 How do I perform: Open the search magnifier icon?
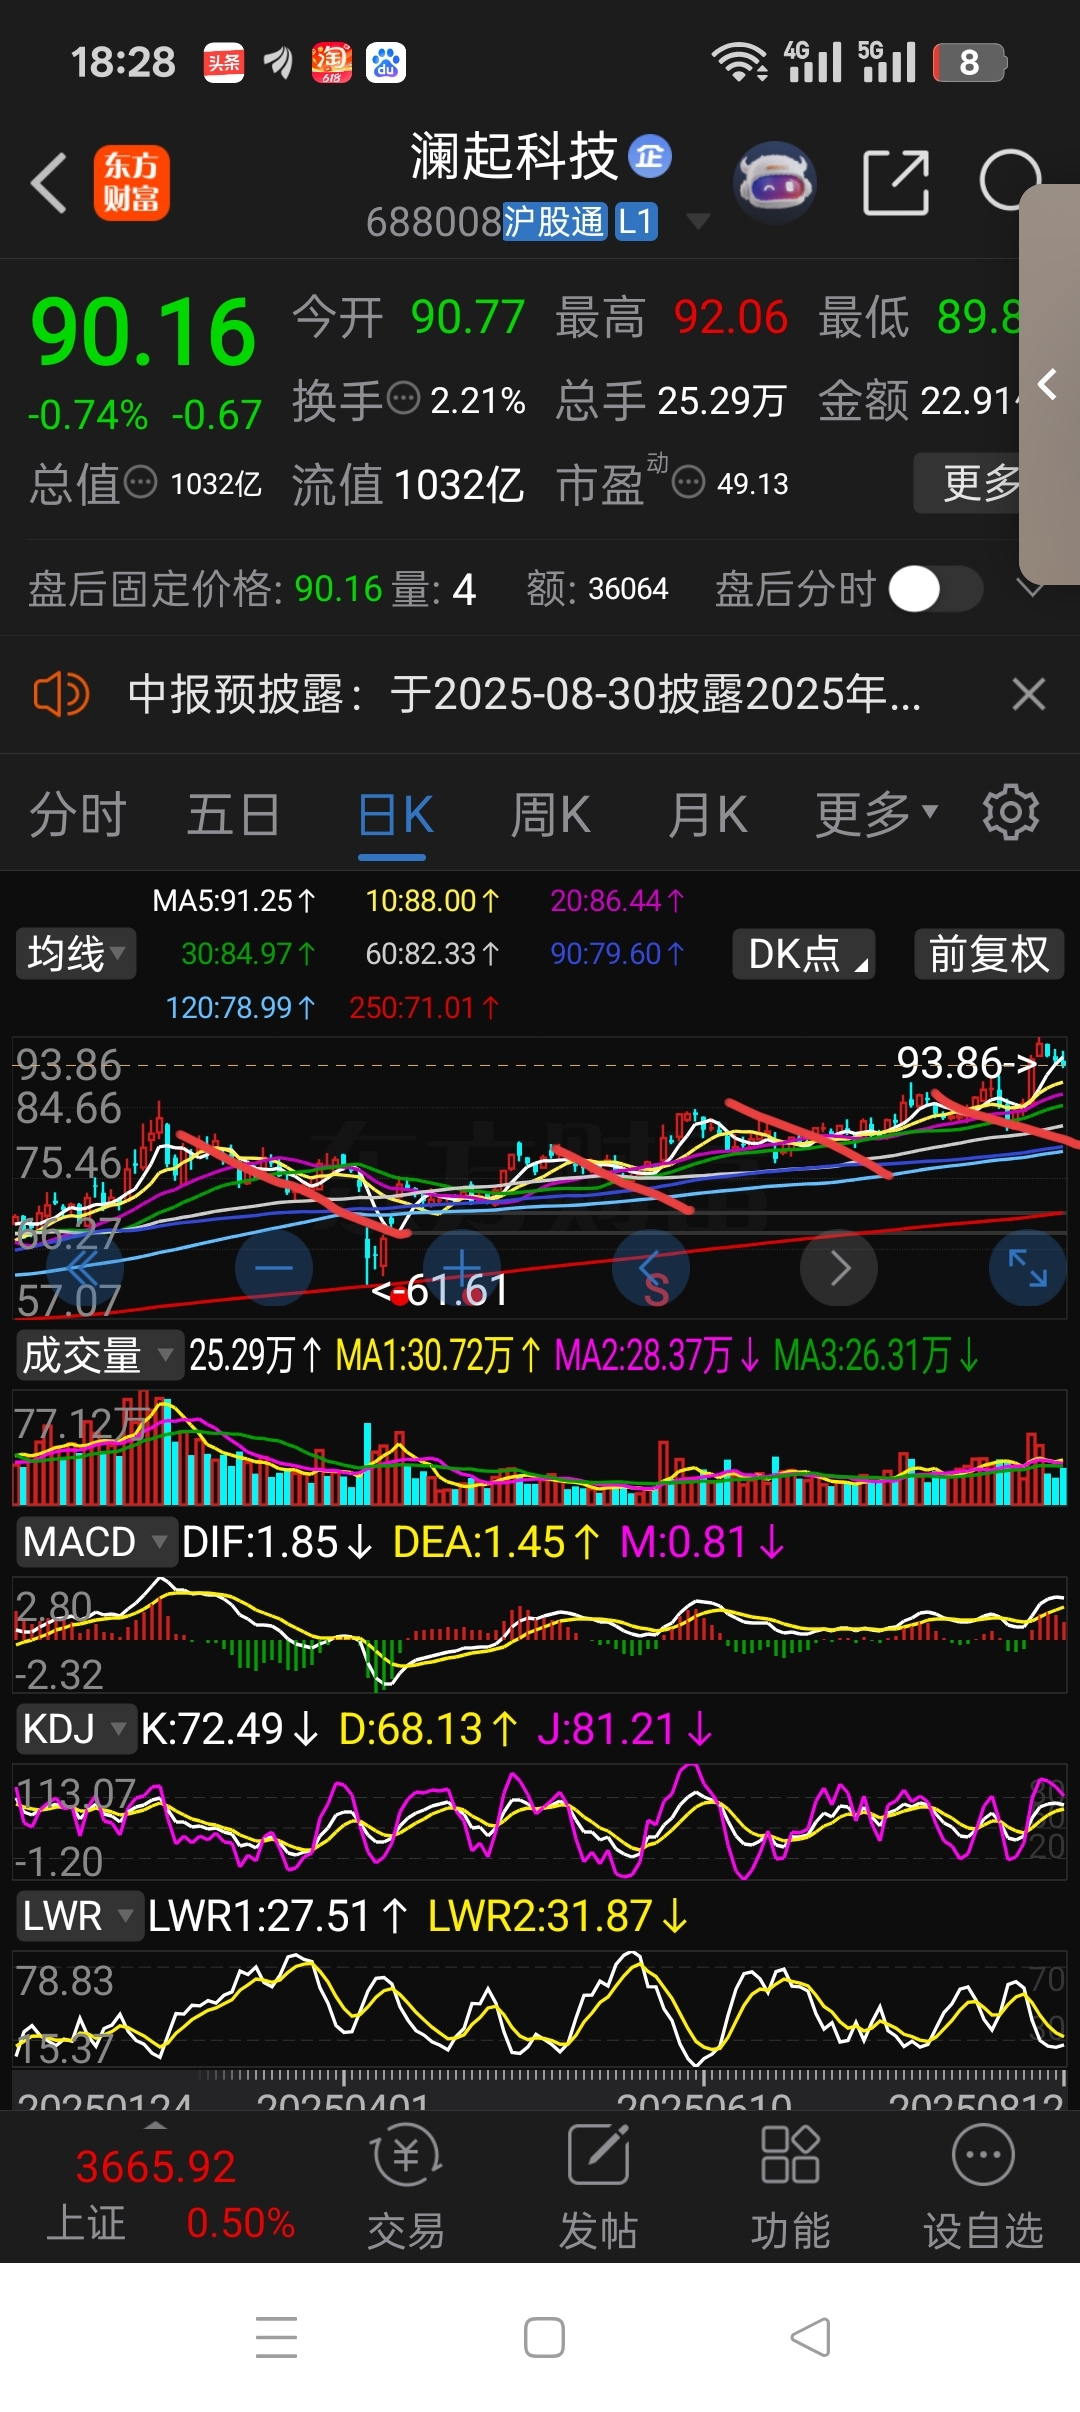tap(1008, 180)
